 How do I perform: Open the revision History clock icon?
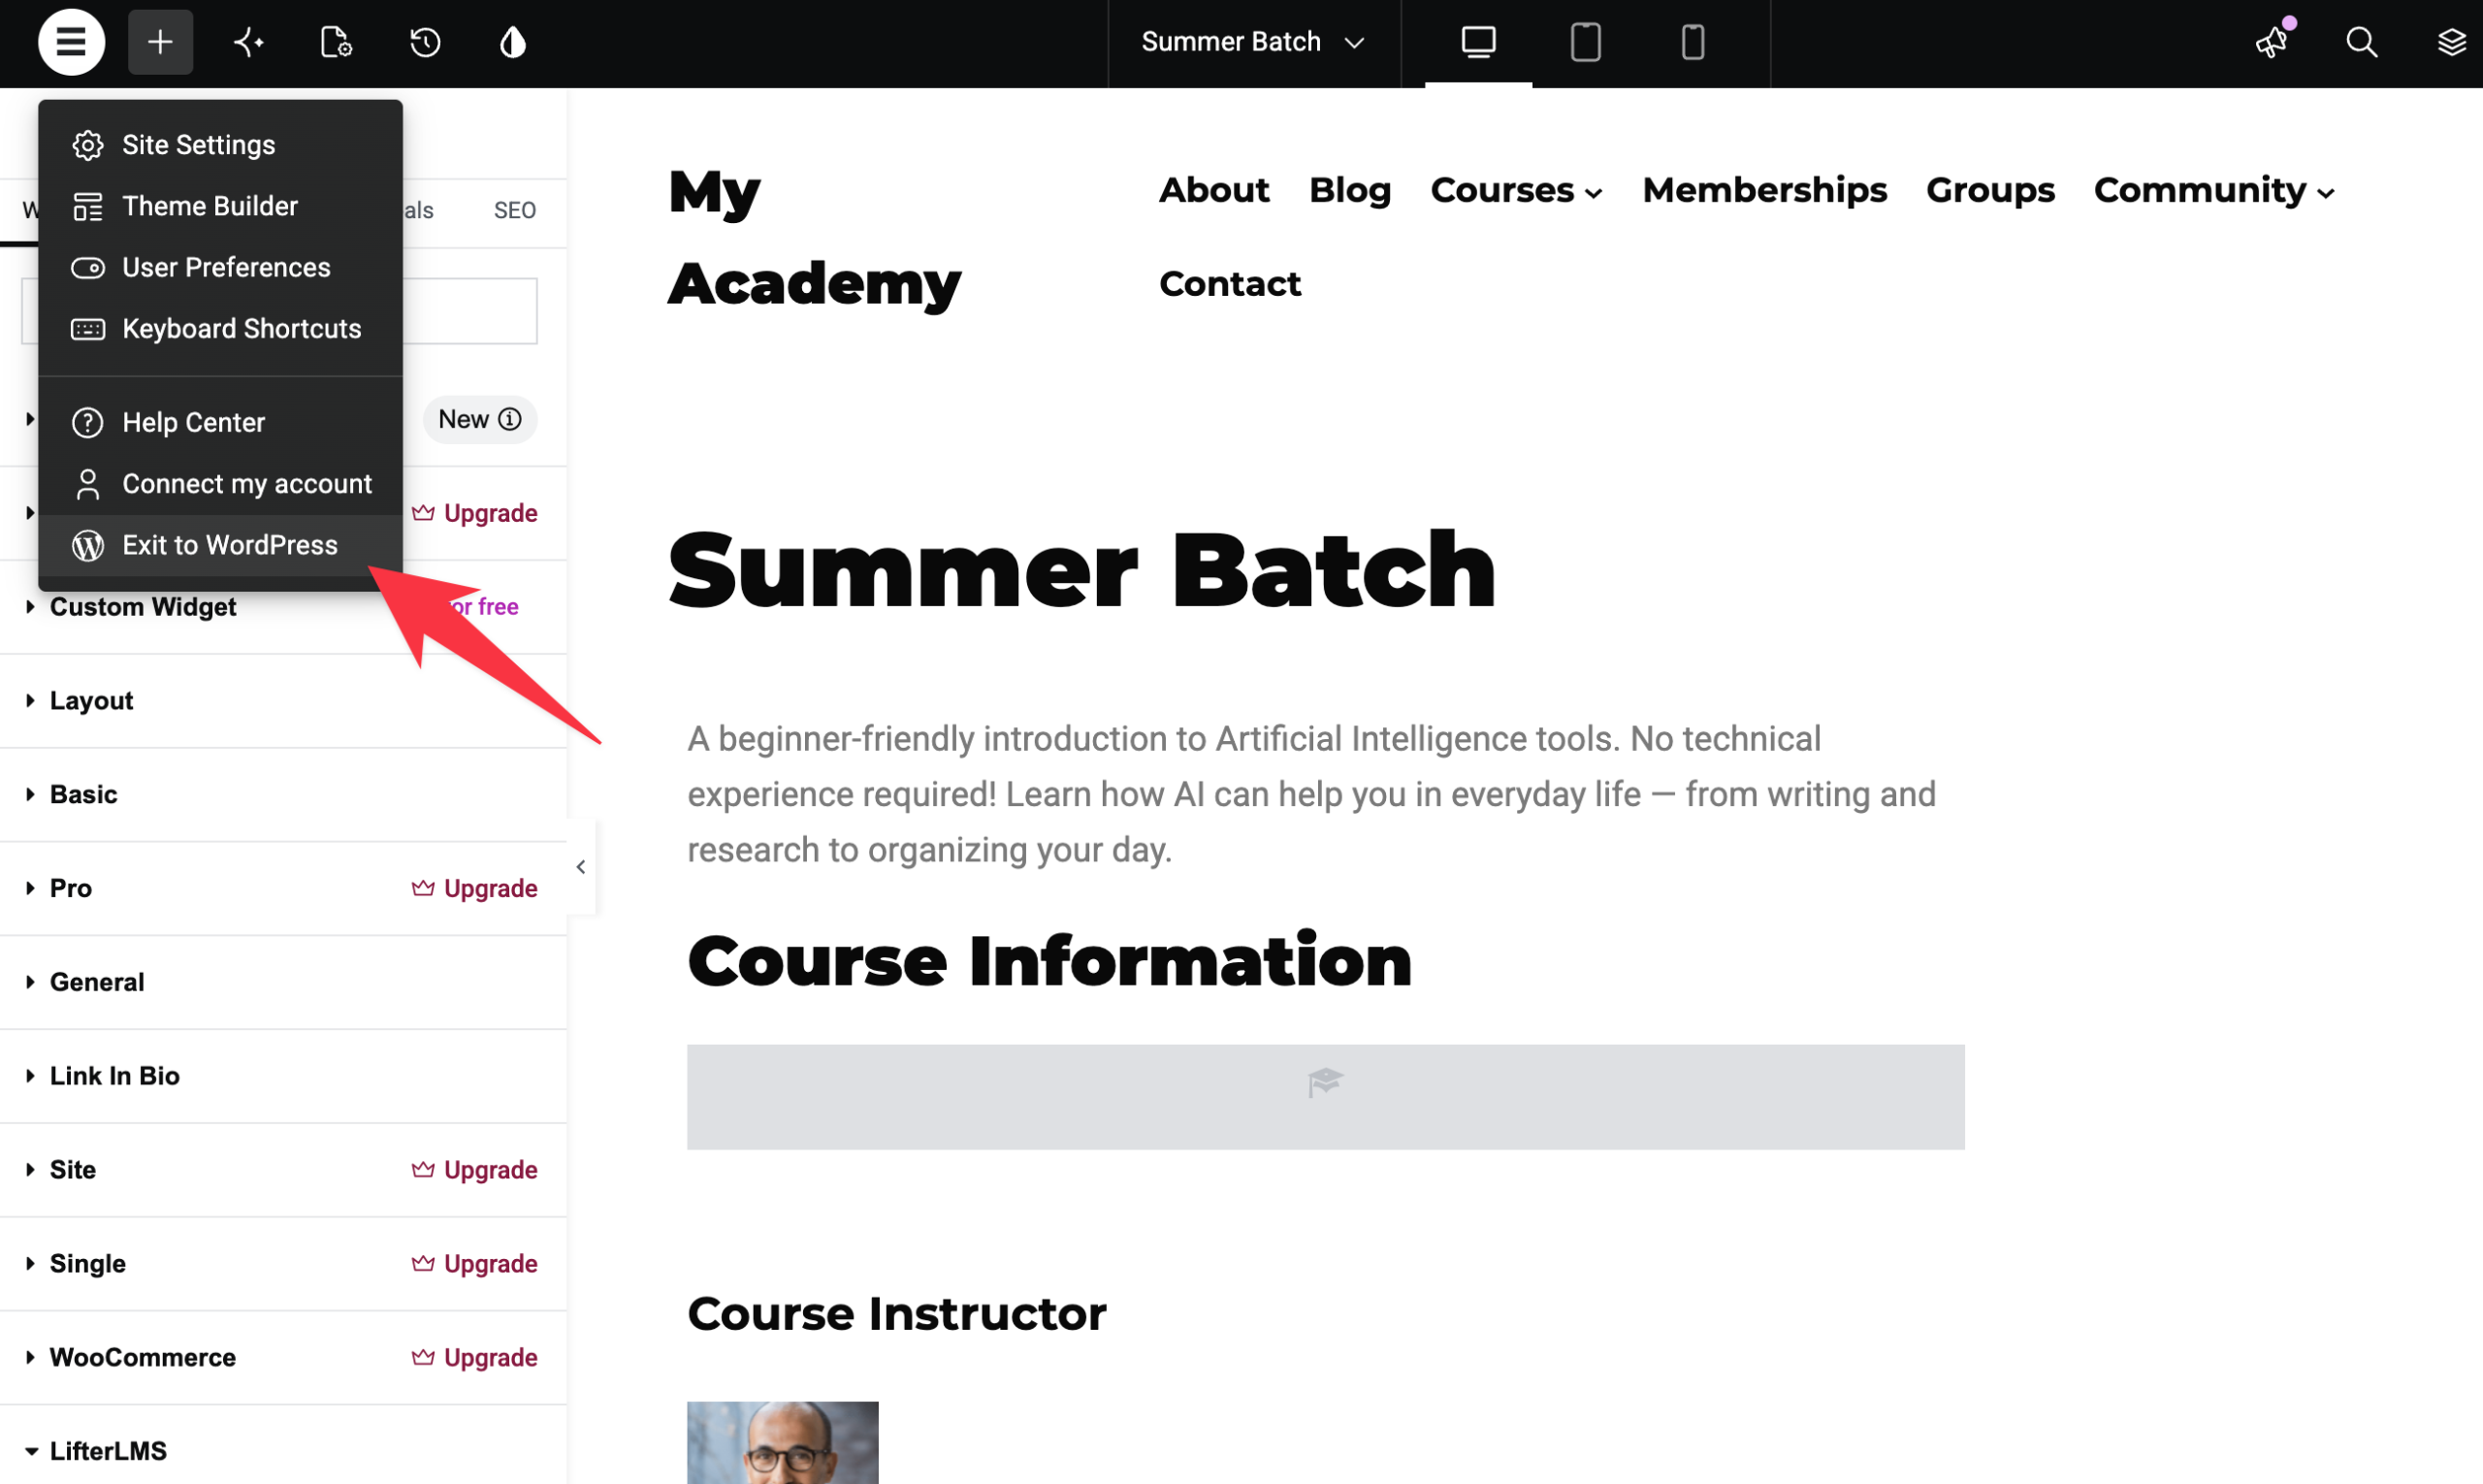coord(425,42)
